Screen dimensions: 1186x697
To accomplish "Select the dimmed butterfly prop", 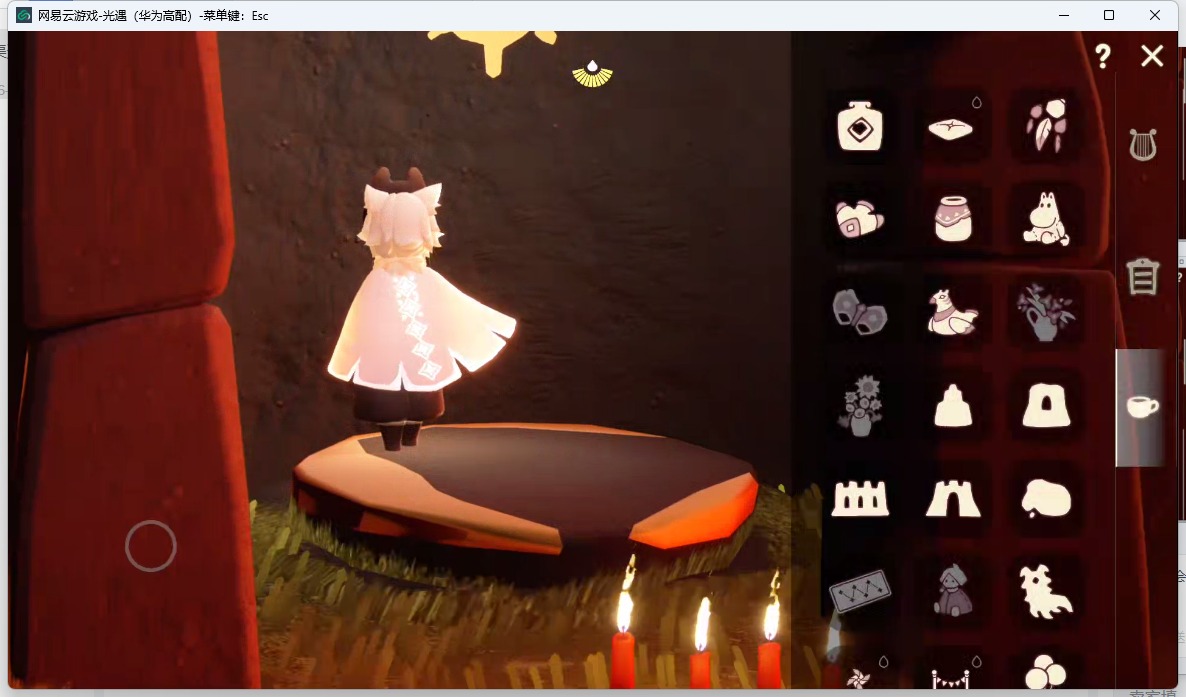I will click(860, 311).
